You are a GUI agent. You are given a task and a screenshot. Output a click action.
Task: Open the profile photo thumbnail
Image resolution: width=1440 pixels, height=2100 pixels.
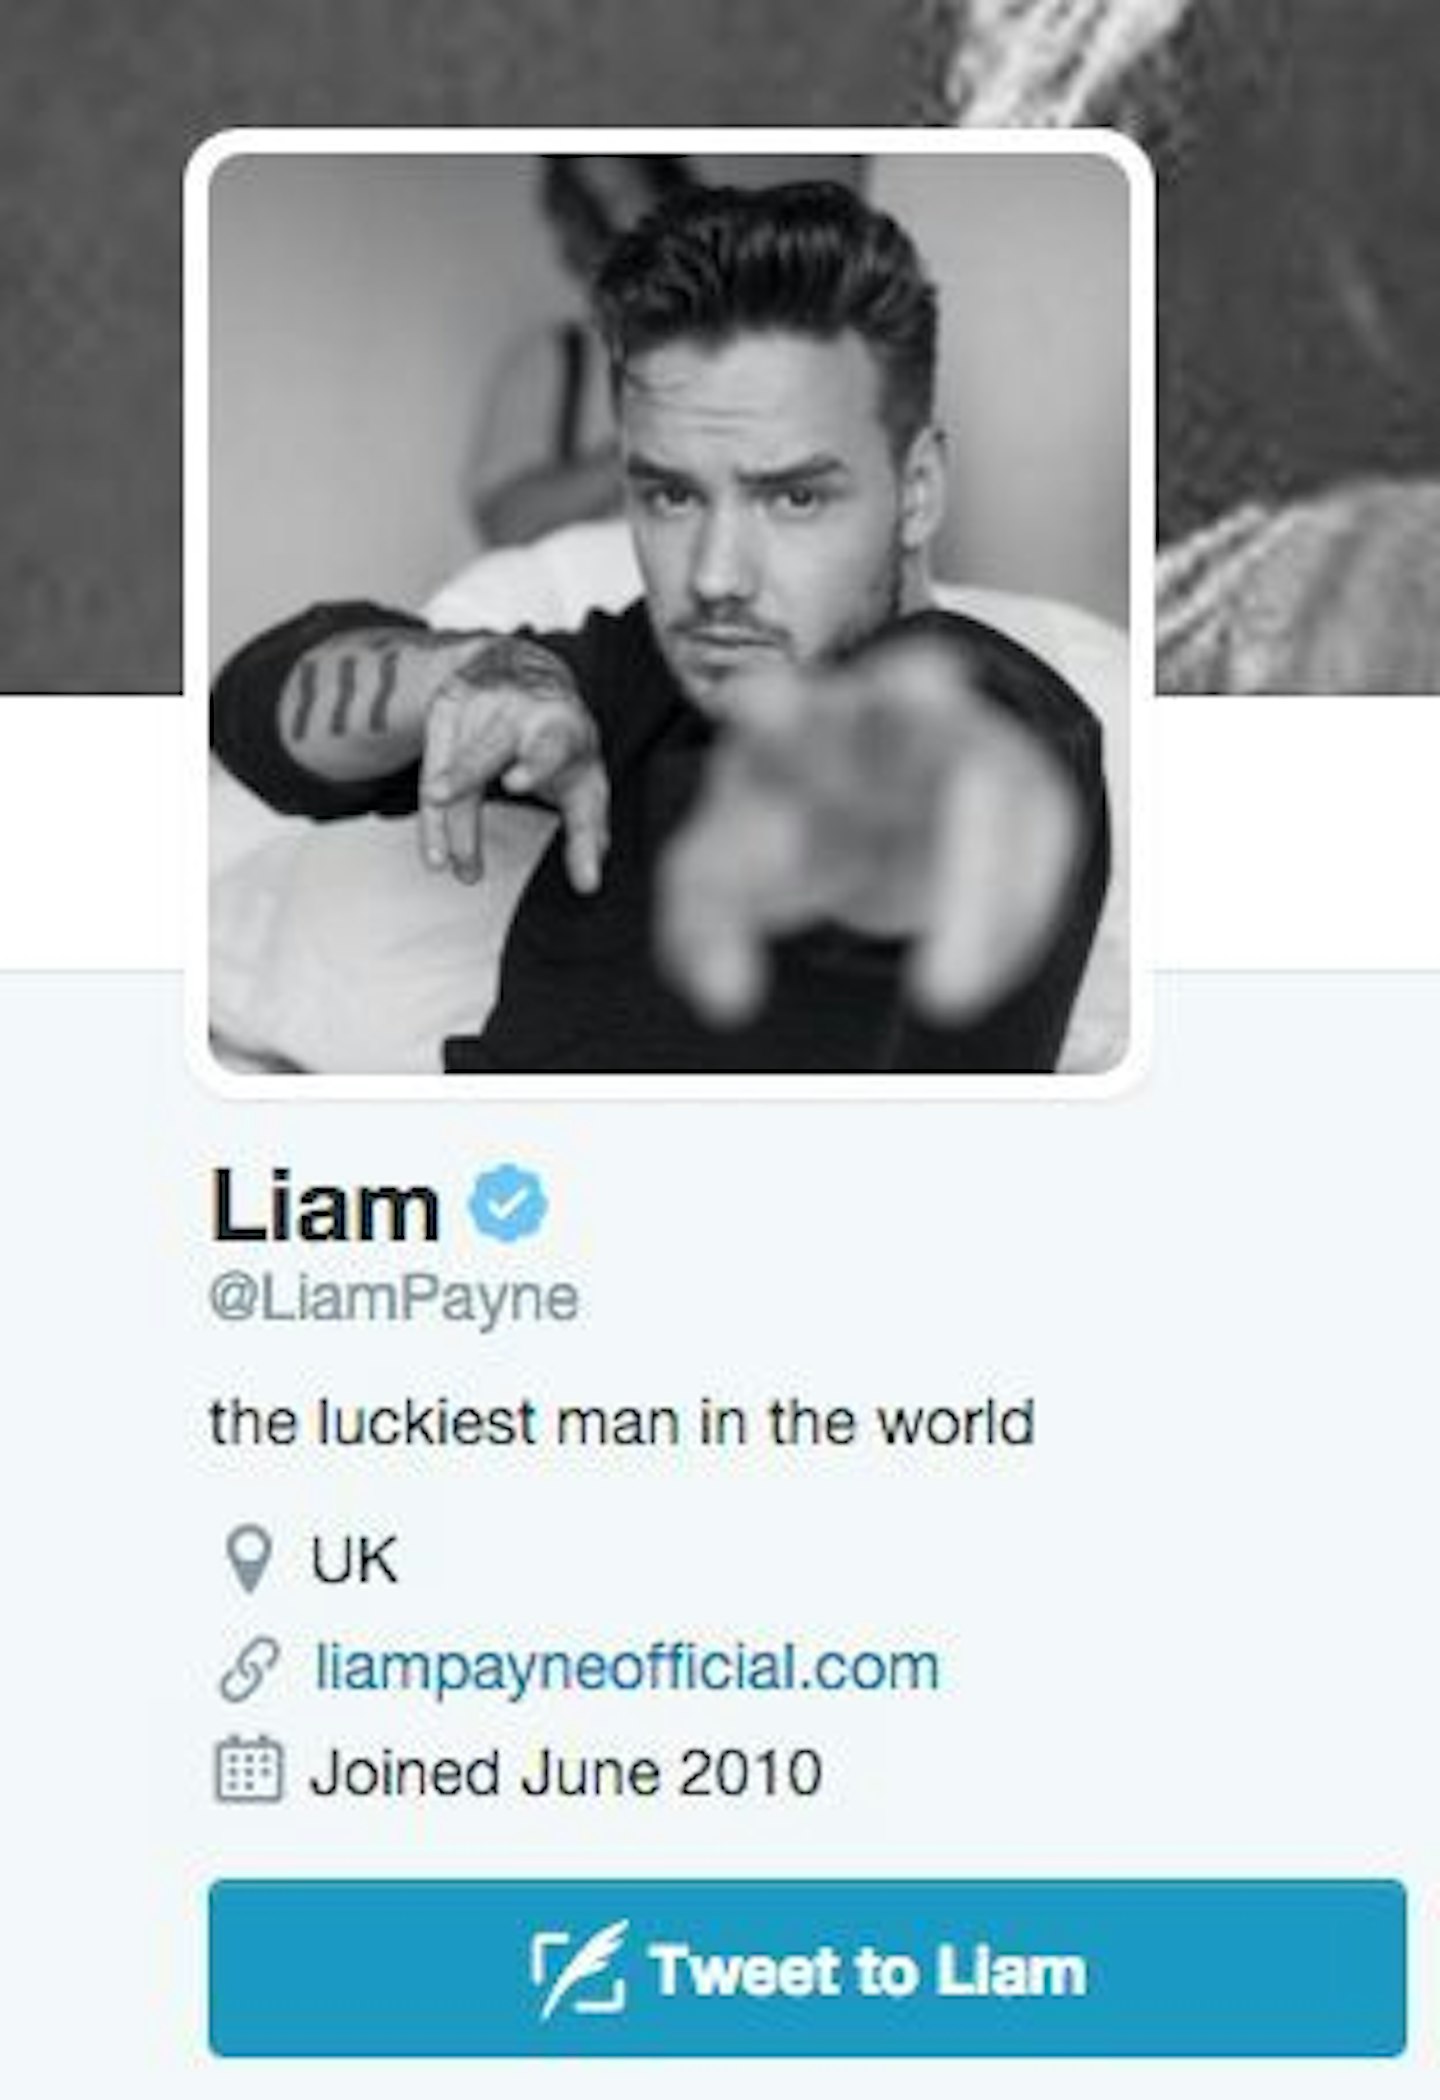click(669, 613)
